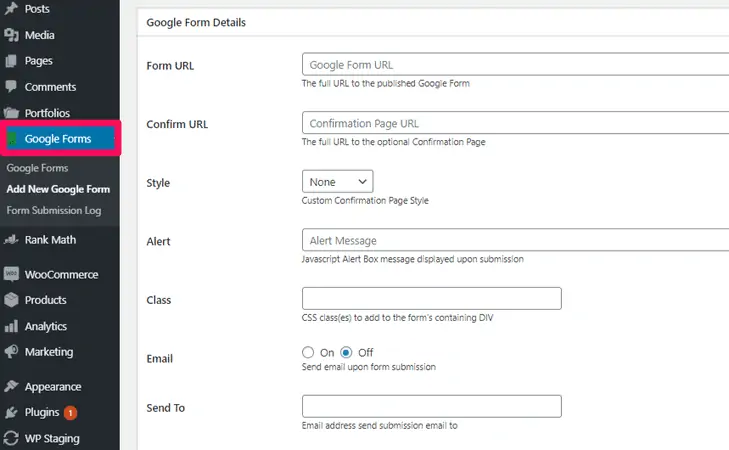Click the WooCommerce logo icon
Screen dimensions: 729x450
tap(11, 274)
